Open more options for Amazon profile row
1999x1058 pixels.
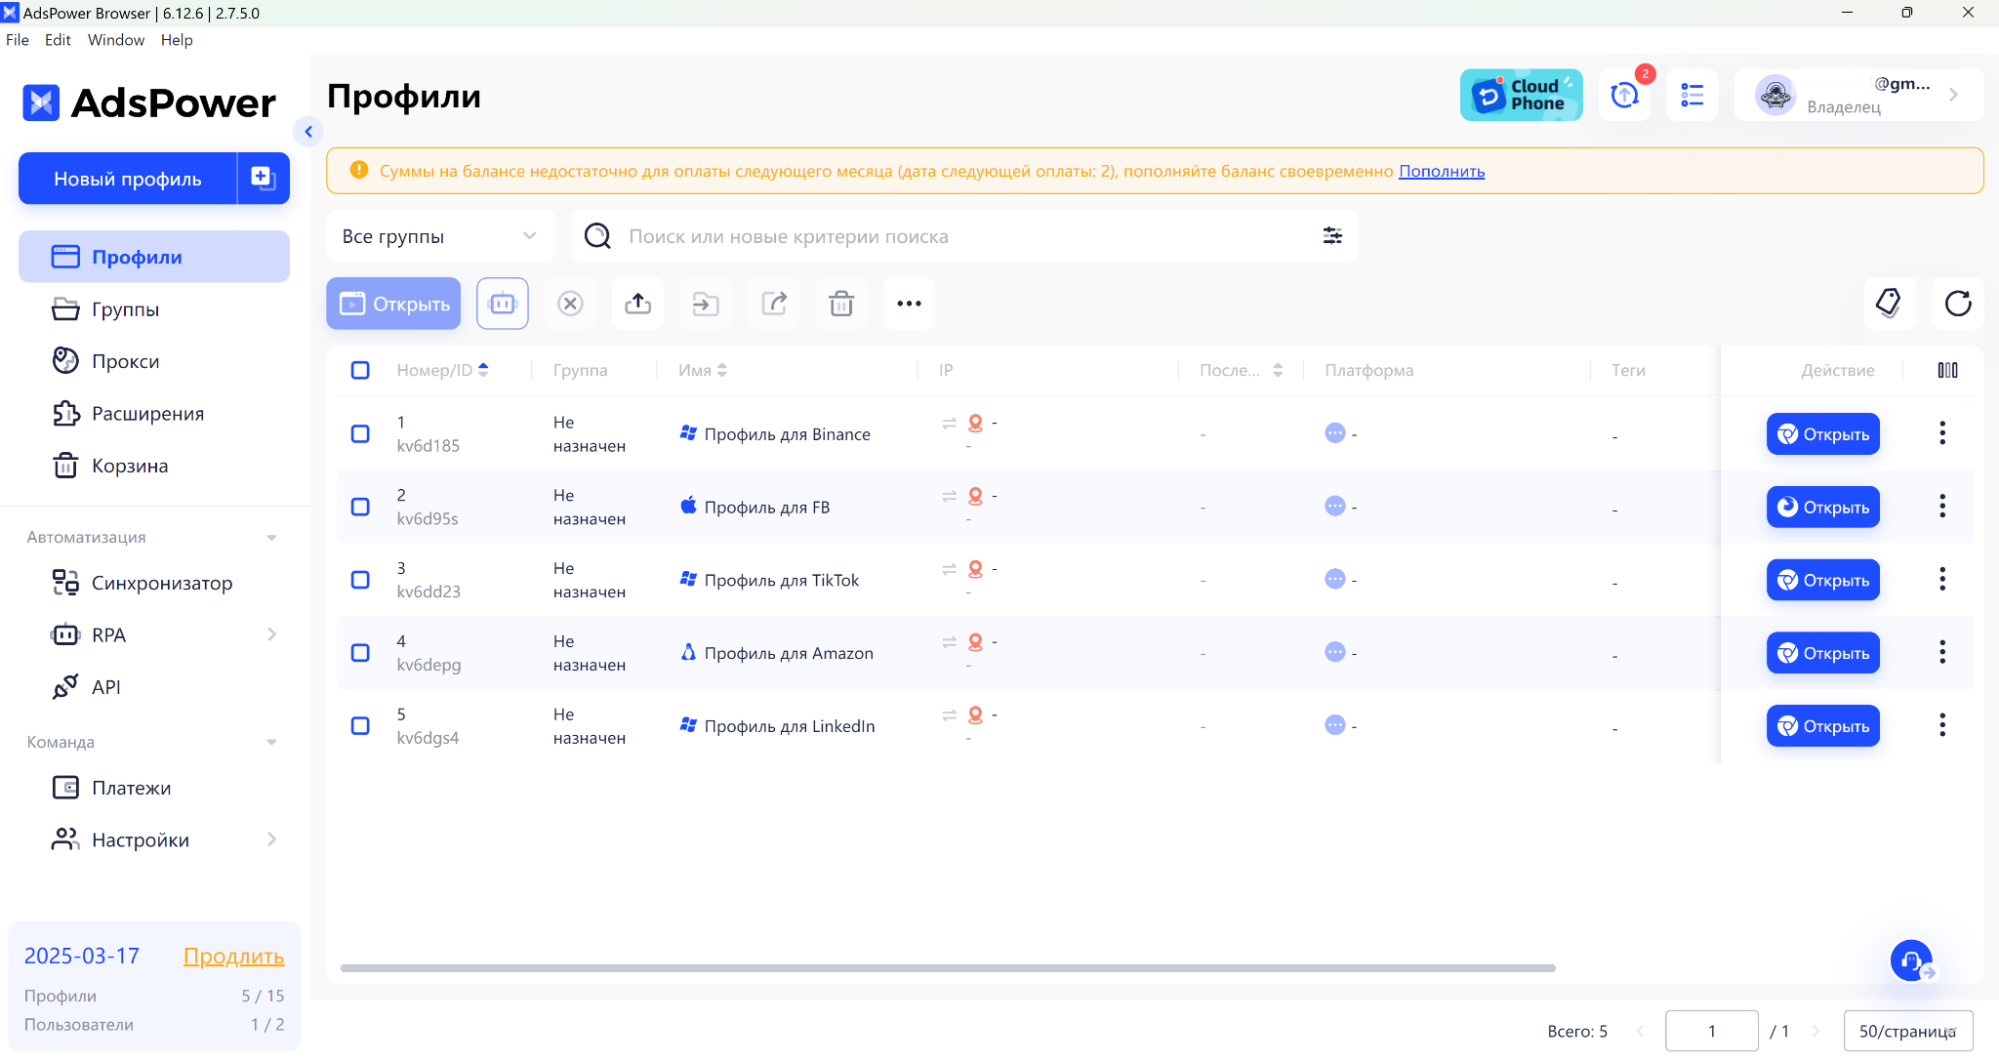coord(1942,652)
